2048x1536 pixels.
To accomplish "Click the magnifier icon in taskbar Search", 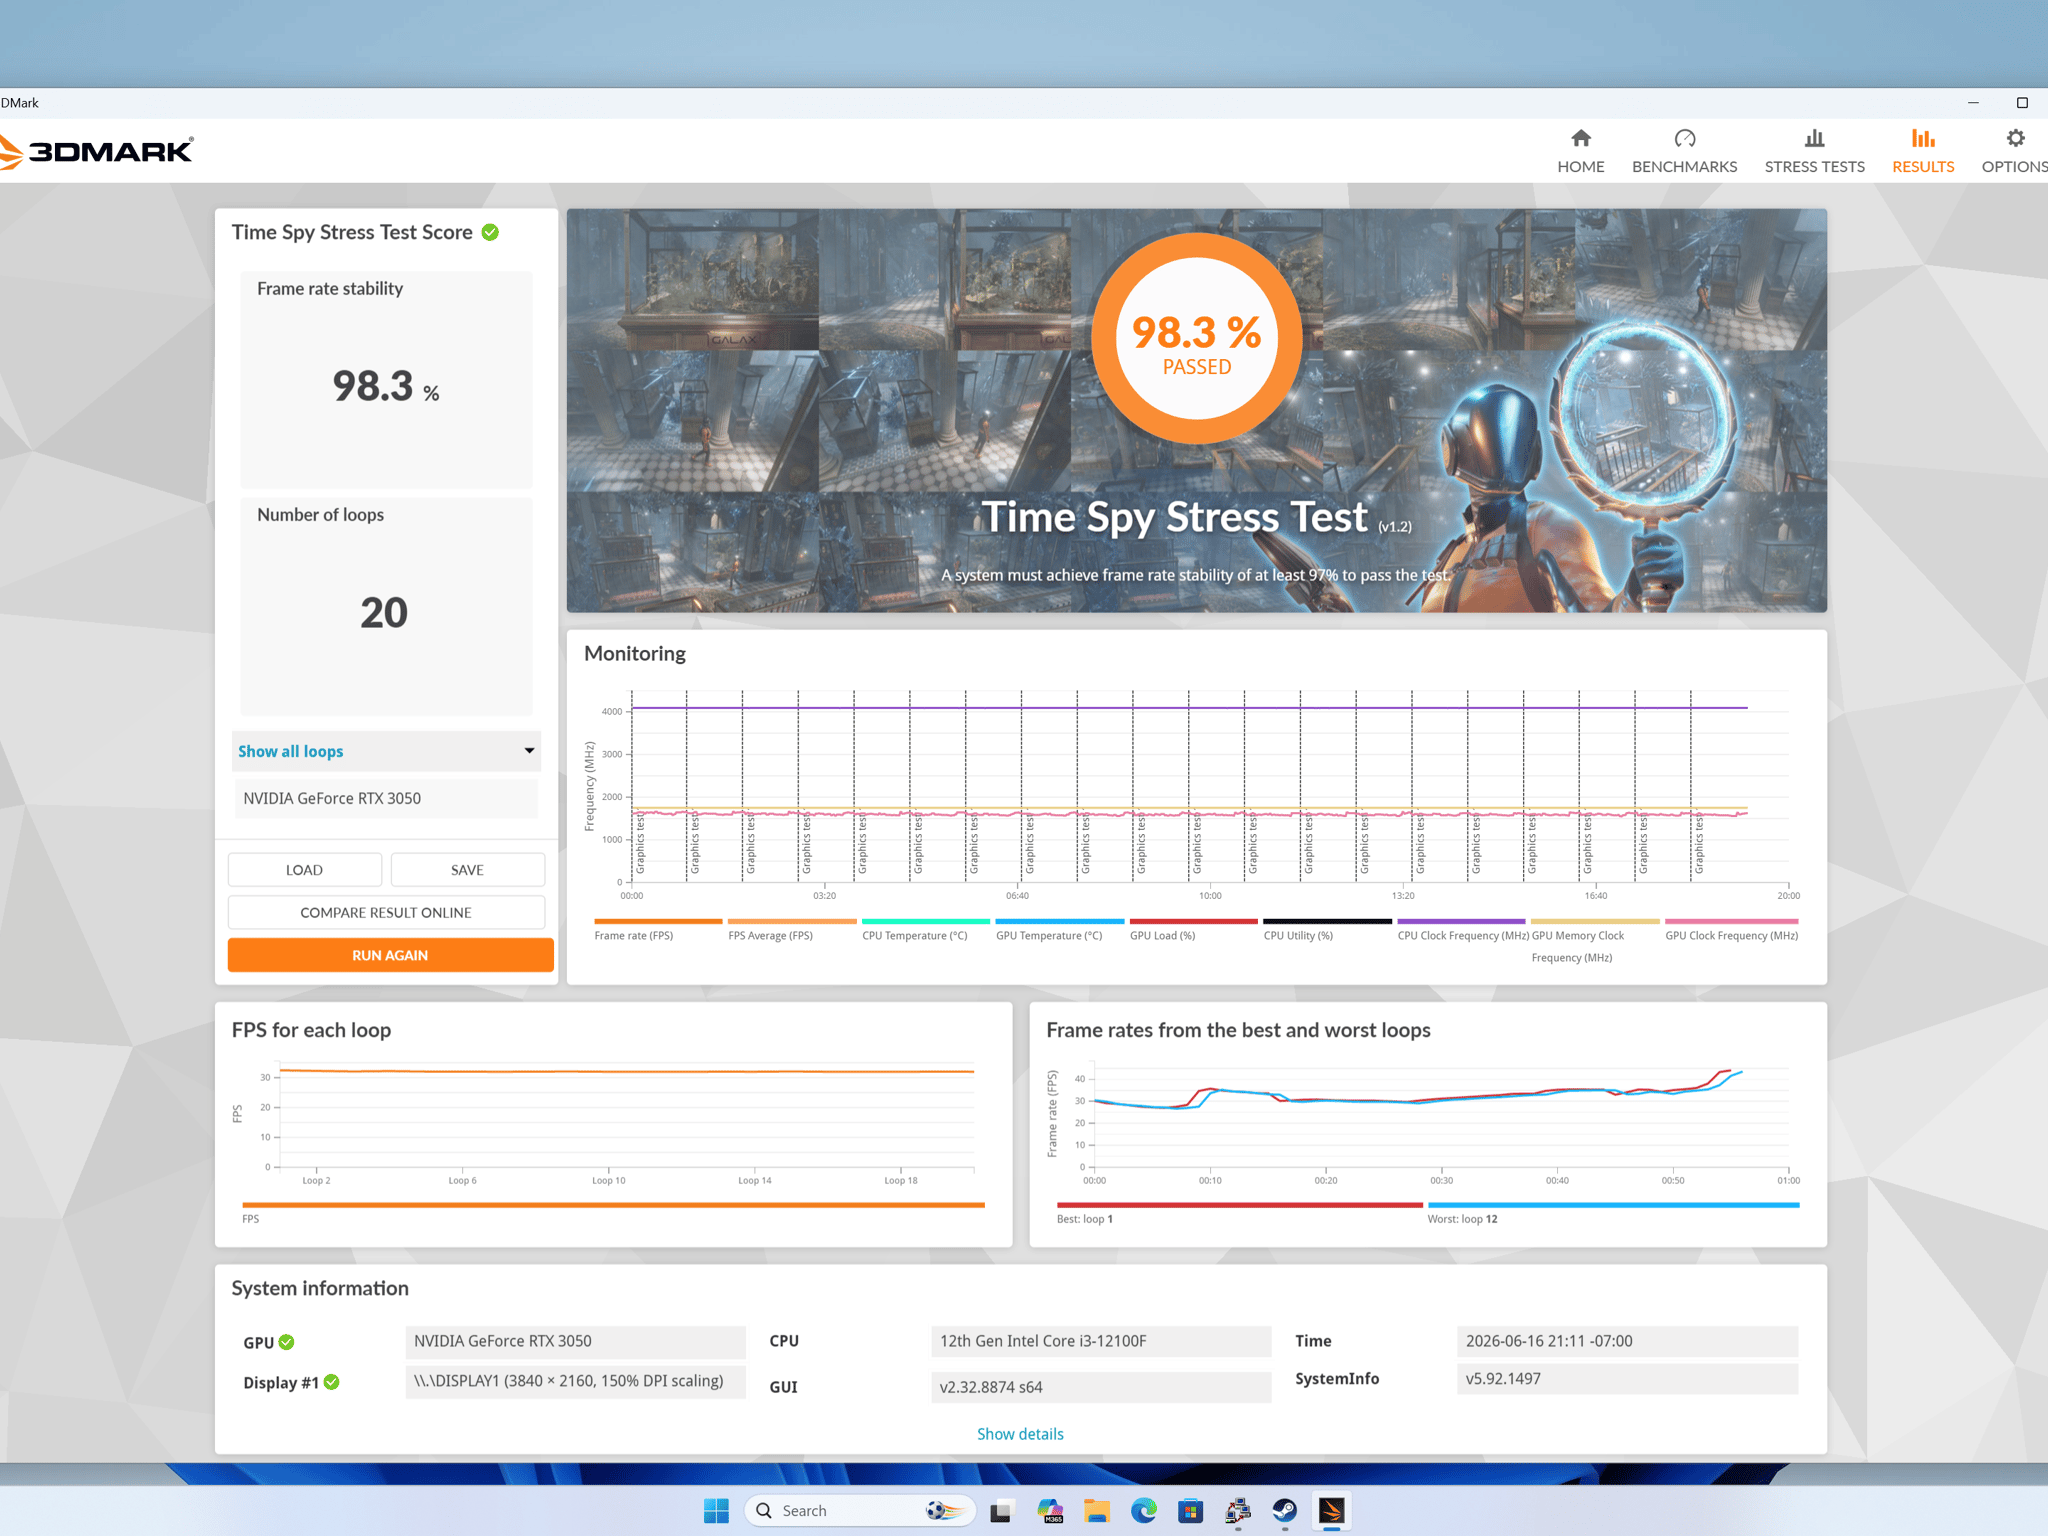I will [x=764, y=1511].
